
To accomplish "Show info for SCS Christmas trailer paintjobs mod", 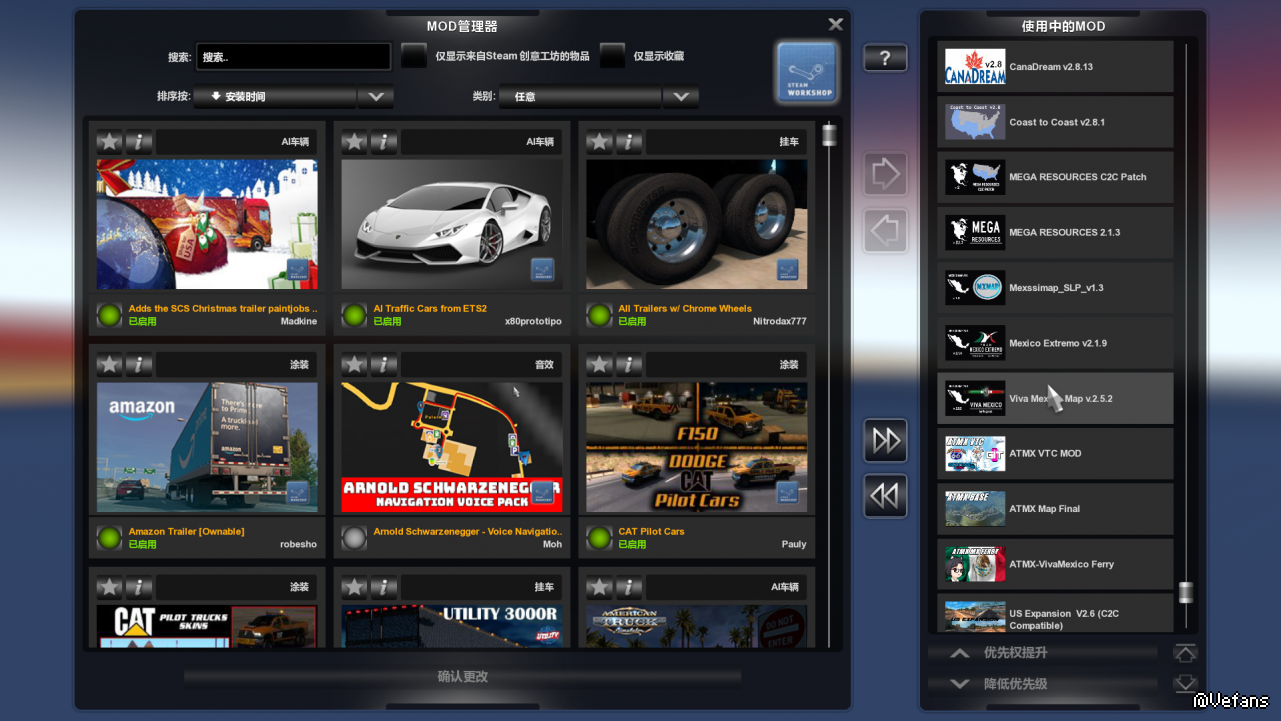I will pos(139,142).
